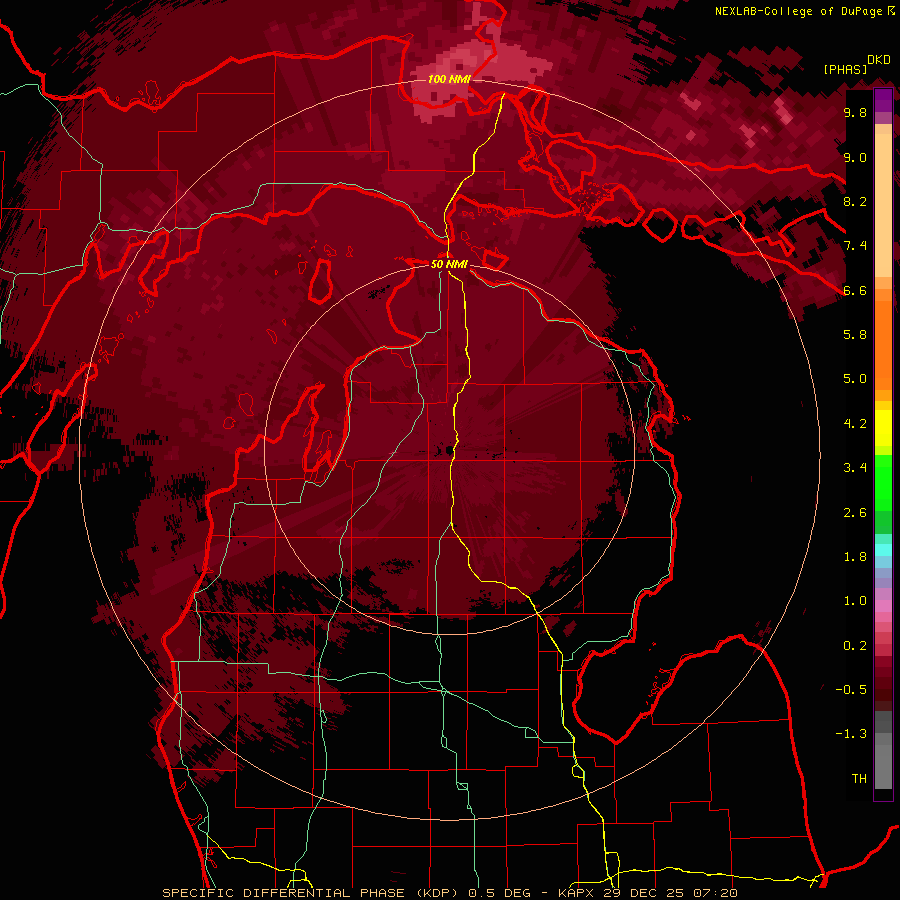
Task: Click the 3.4 legend value
Action: pyautogui.click(x=855, y=468)
